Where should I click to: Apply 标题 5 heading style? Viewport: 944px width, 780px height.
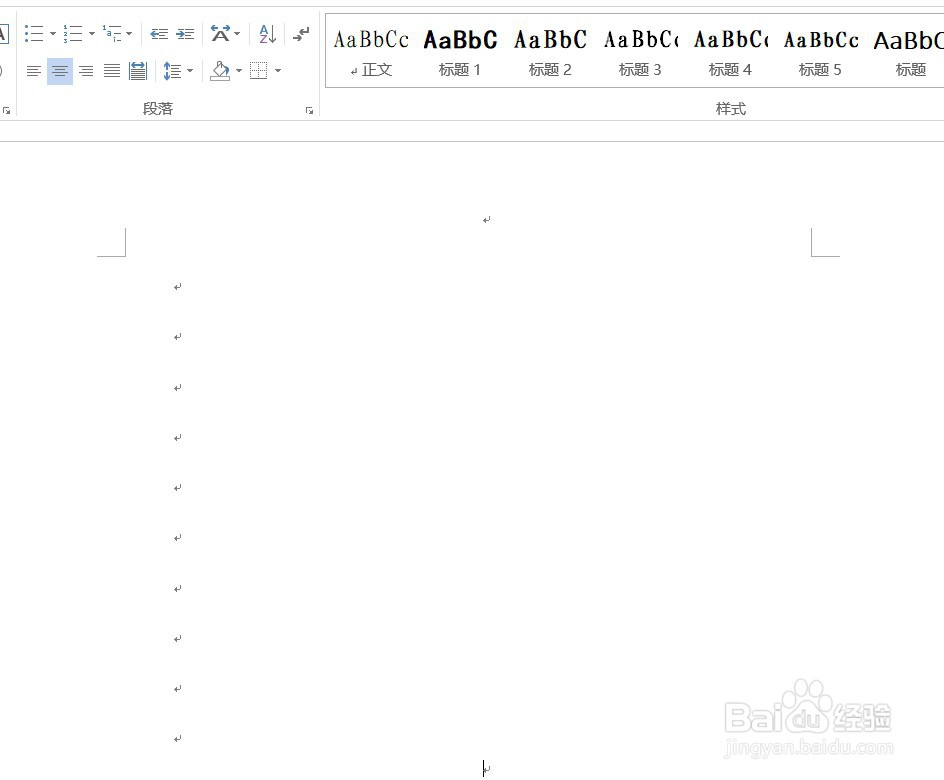[821, 53]
